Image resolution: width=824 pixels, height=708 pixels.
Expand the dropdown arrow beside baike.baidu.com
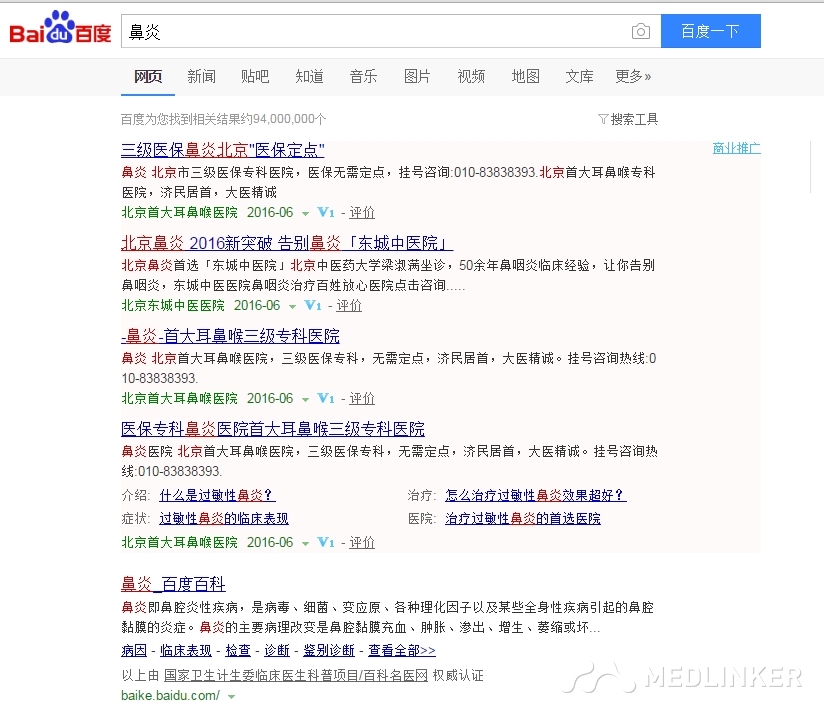click(231, 696)
